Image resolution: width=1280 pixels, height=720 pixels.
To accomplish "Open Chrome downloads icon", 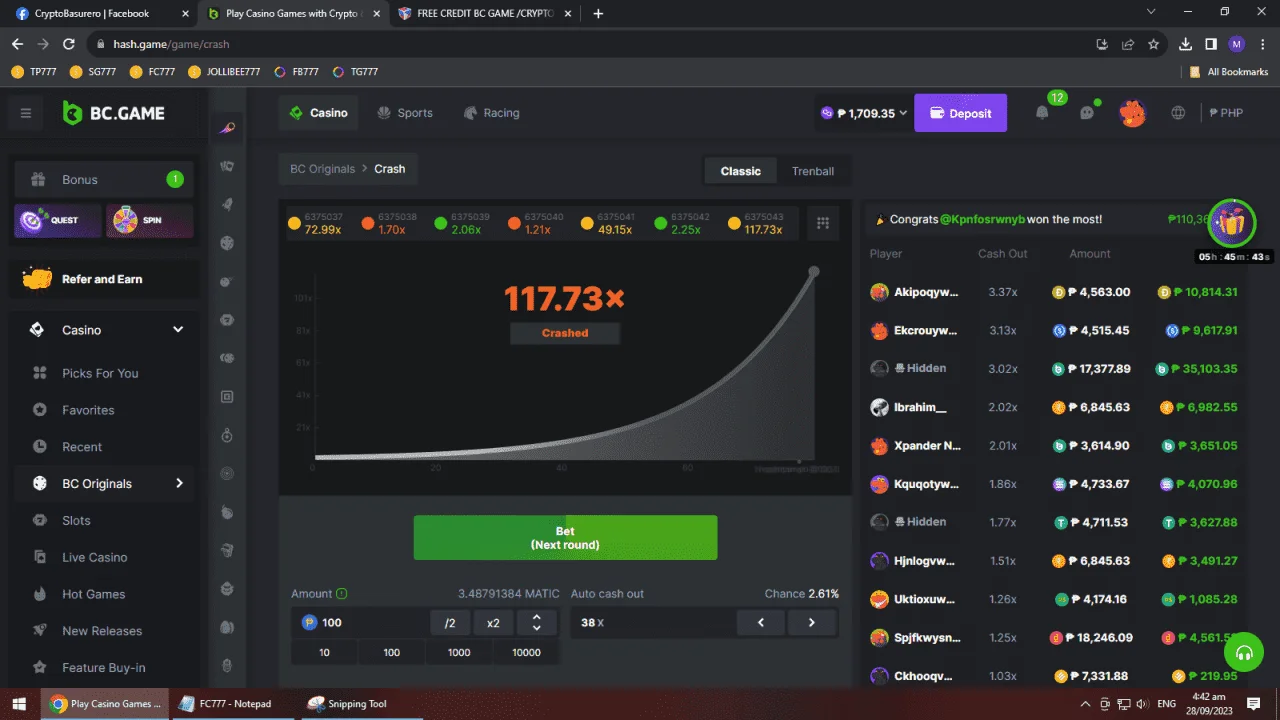I will point(1185,44).
